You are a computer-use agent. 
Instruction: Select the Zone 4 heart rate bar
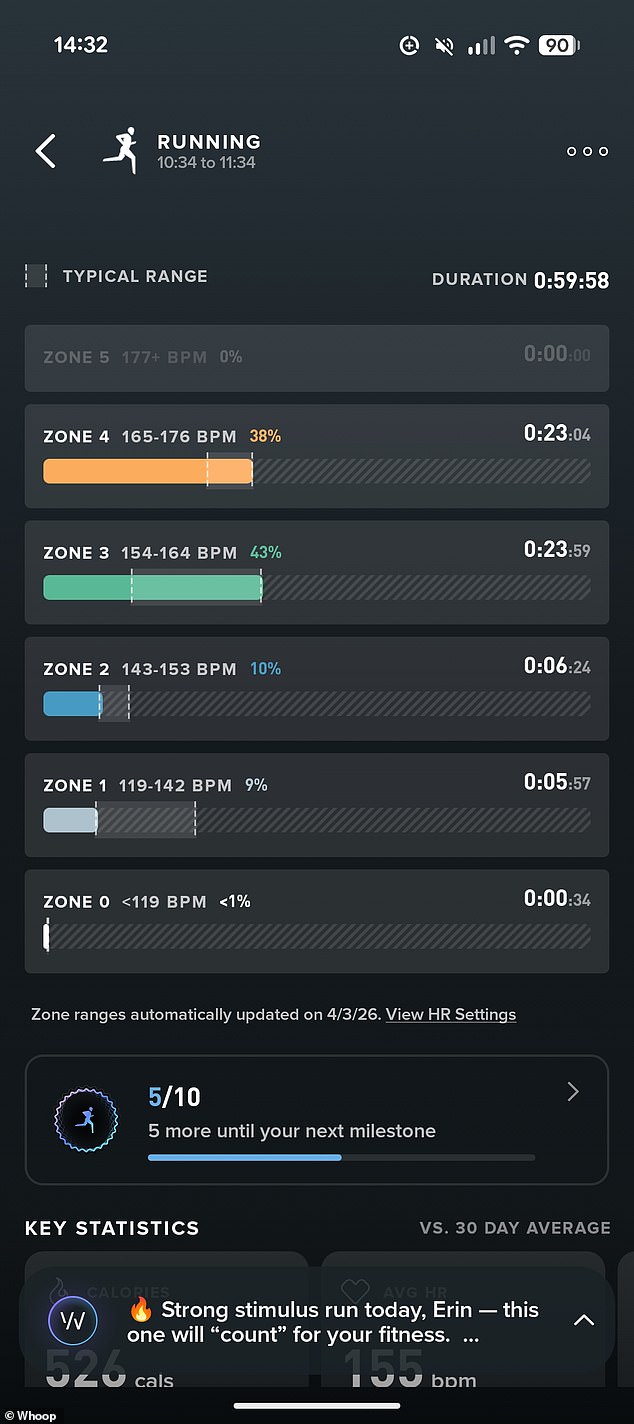pos(147,470)
